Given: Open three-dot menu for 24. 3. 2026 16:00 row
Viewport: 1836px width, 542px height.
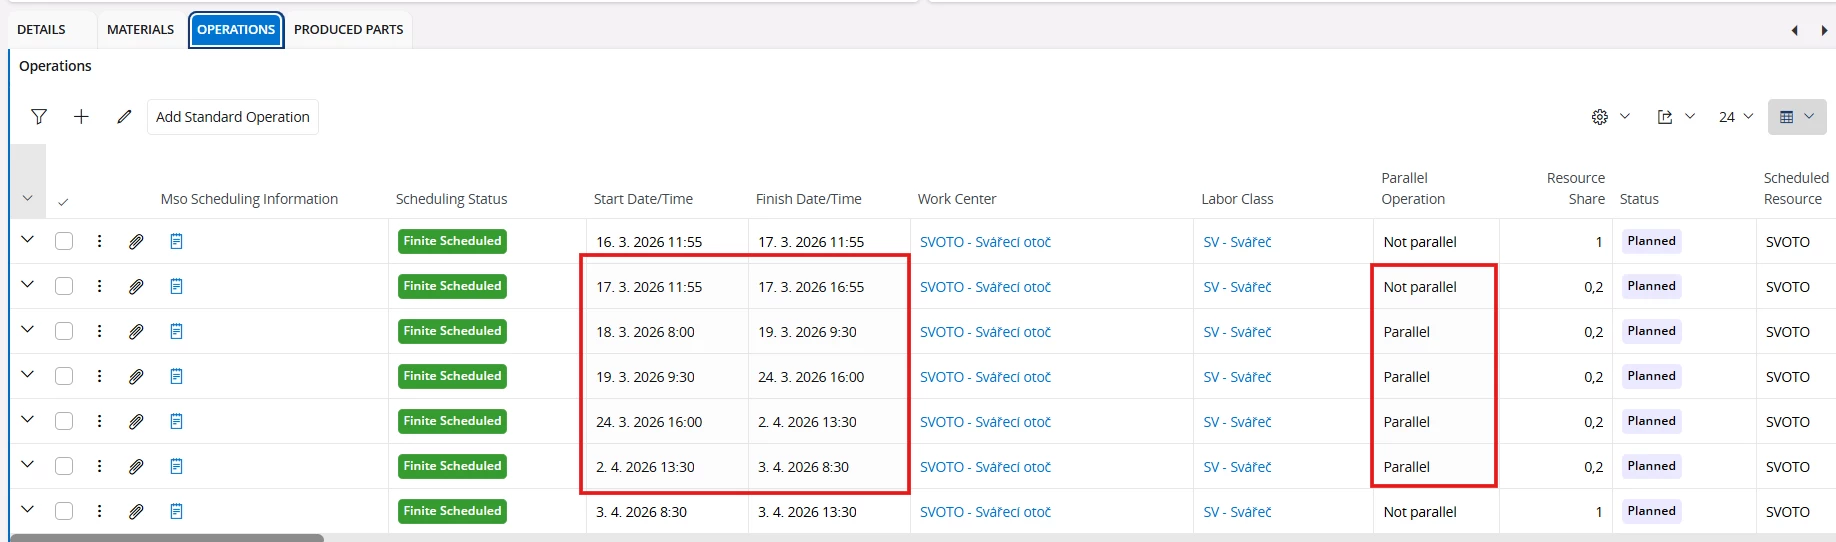Looking at the screenshot, I should click(x=99, y=421).
